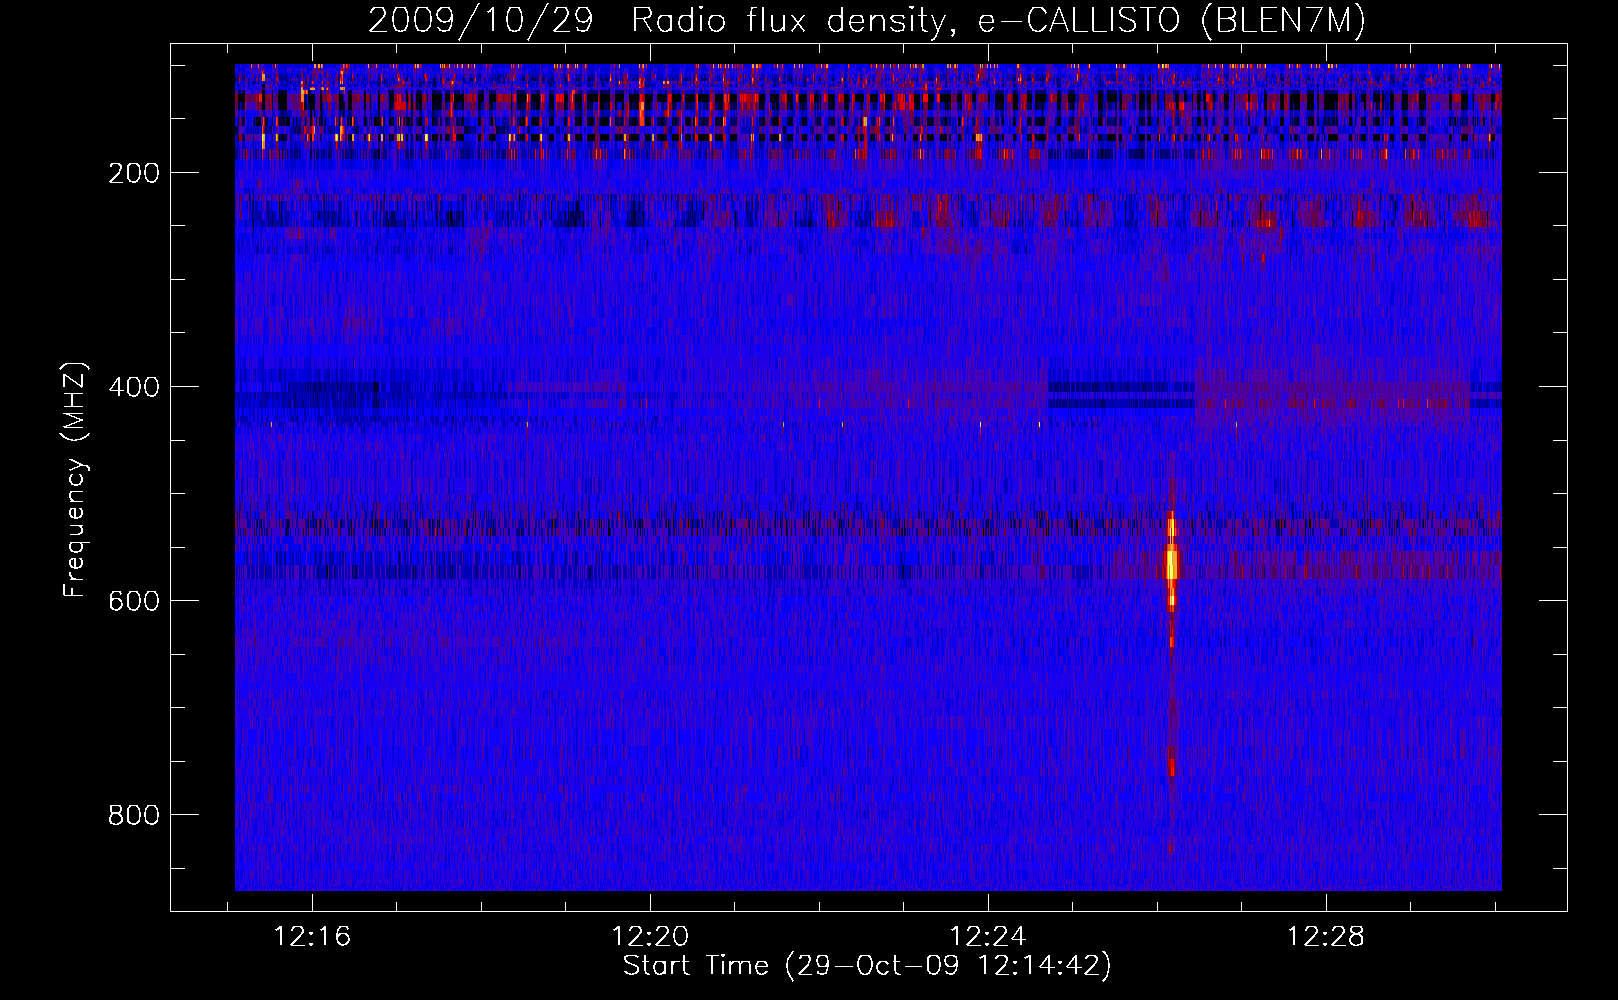The image size is (1618, 1000).
Task: Select the 'Frequency (MHZ)' y-axis label
Action: pyautogui.click(x=75, y=480)
